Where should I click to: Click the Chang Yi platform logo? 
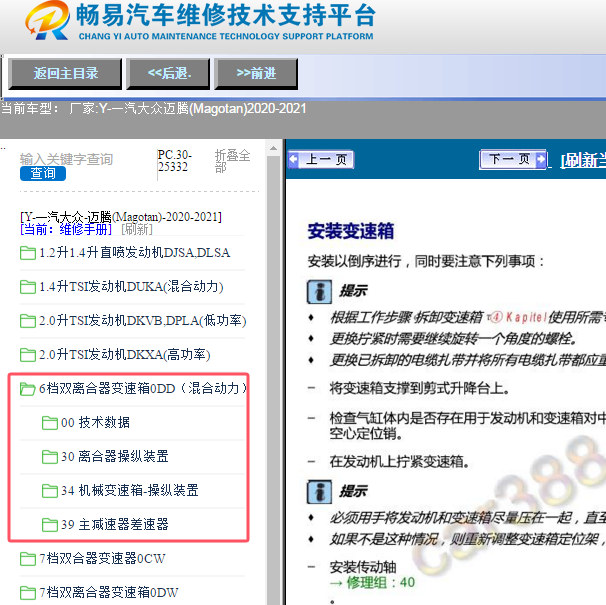click(x=48, y=20)
